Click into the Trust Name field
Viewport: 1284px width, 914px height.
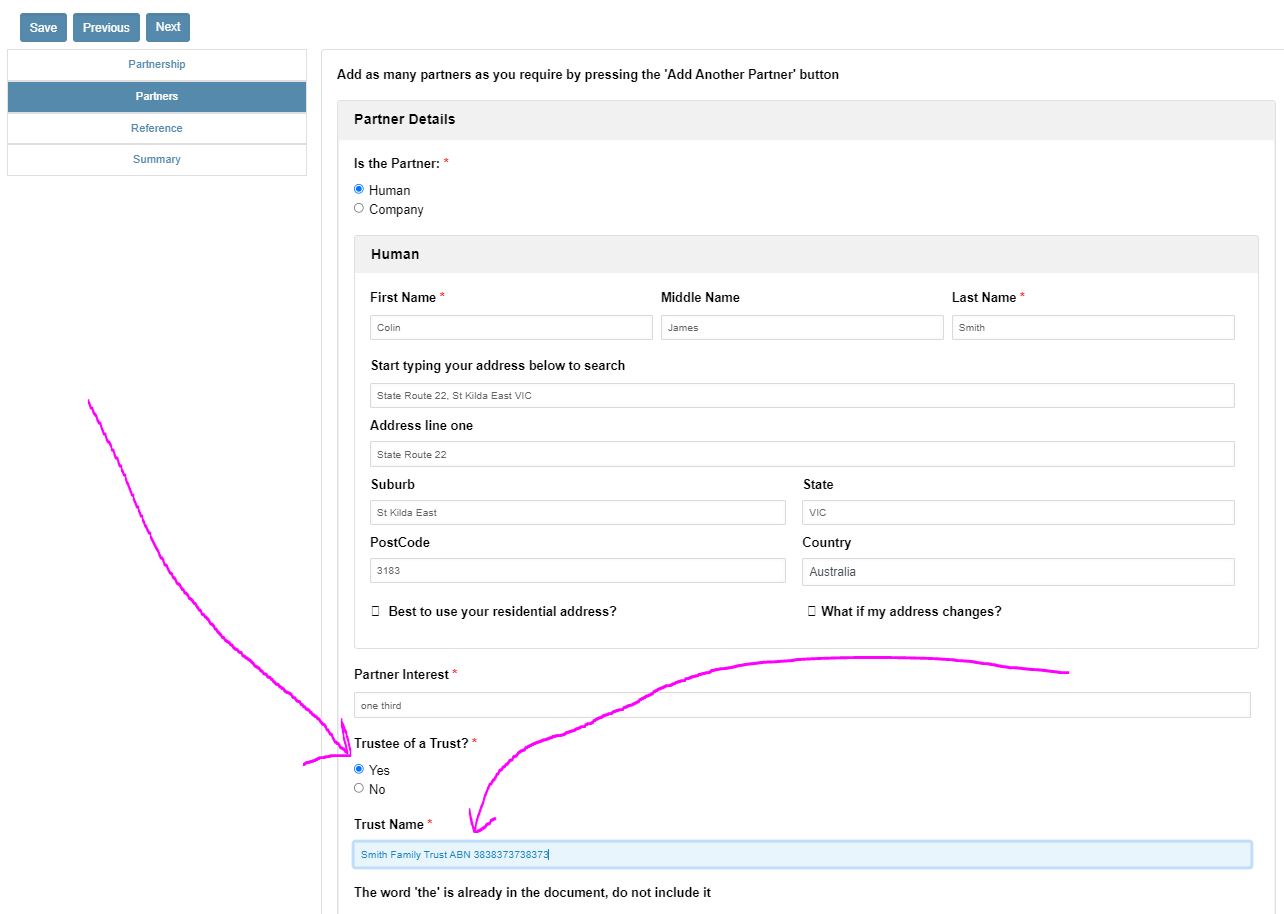click(x=802, y=855)
